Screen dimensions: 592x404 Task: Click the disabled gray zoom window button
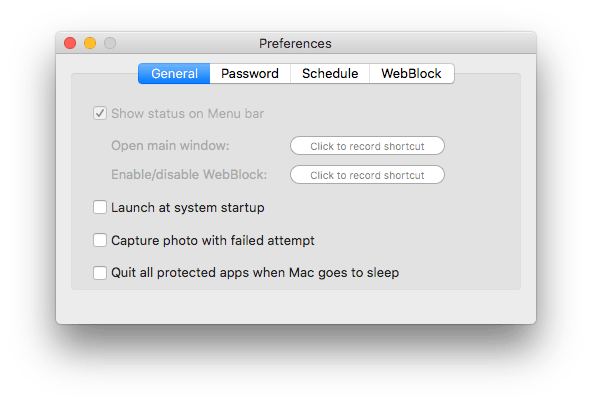click(110, 43)
